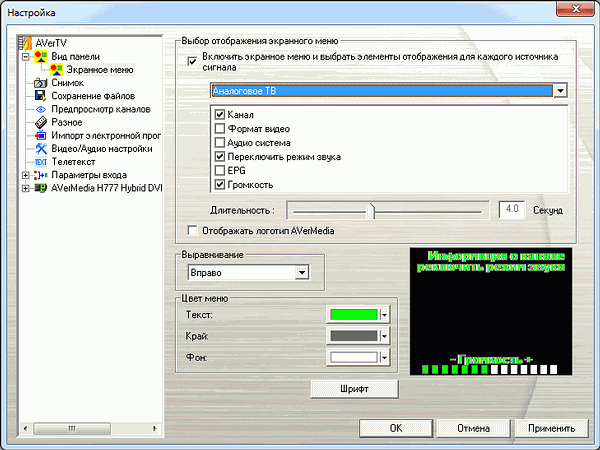Click the Отмена button
The height and width of the screenshot is (450, 600).
[x=473, y=428]
